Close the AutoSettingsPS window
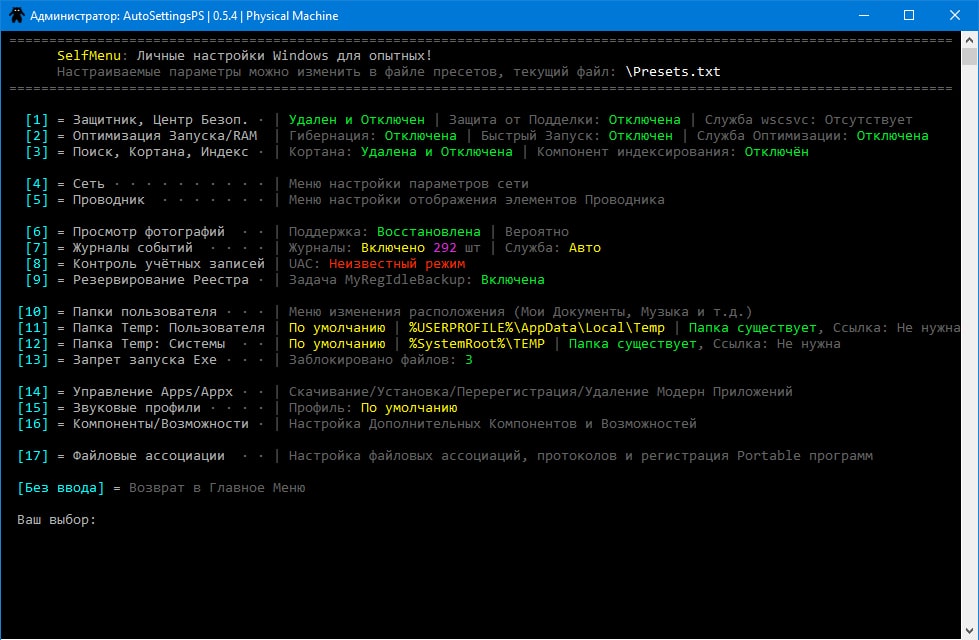The width and height of the screenshot is (979, 640). pos(954,16)
